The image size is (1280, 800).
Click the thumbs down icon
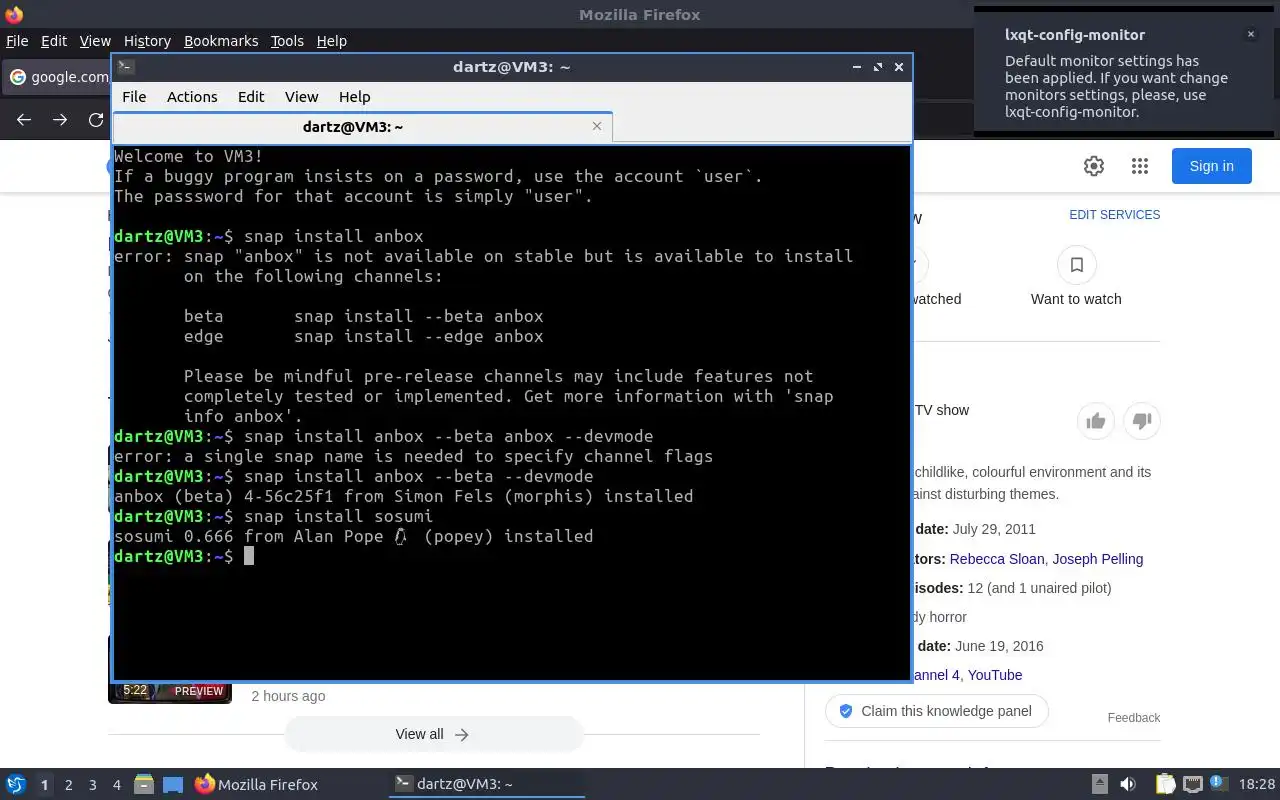[1142, 421]
